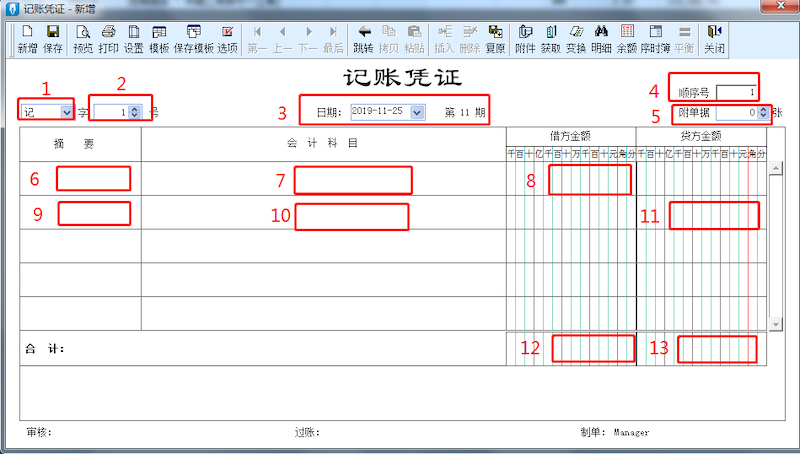Click the 平衡 balance icon
The height and width of the screenshot is (454, 800).
coord(684,39)
